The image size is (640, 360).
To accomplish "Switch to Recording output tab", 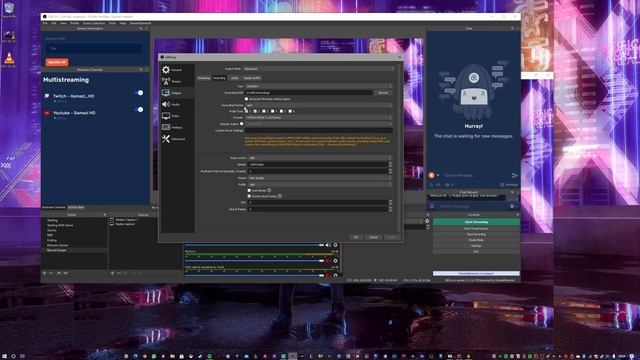I will pos(219,78).
